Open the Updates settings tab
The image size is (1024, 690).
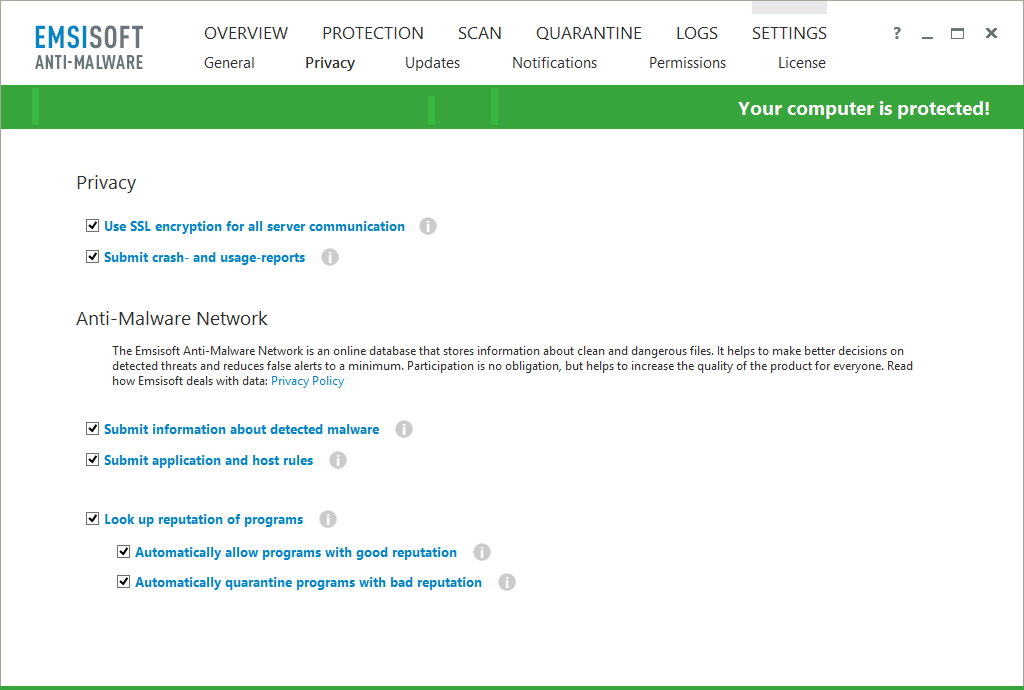(432, 63)
